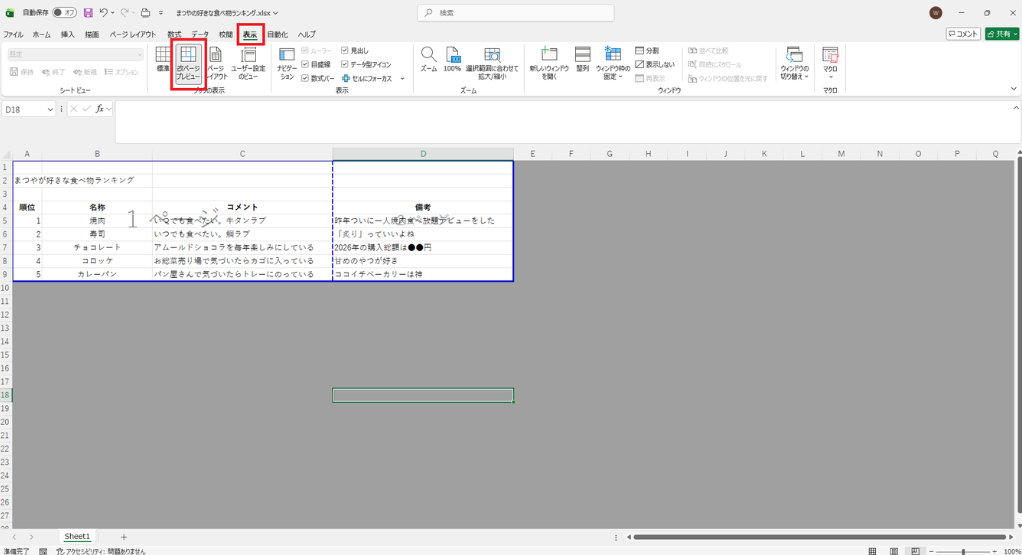Set zoom to 100% from ribbon
The height and width of the screenshot is (555, 1022).
[x=452, y=60]
